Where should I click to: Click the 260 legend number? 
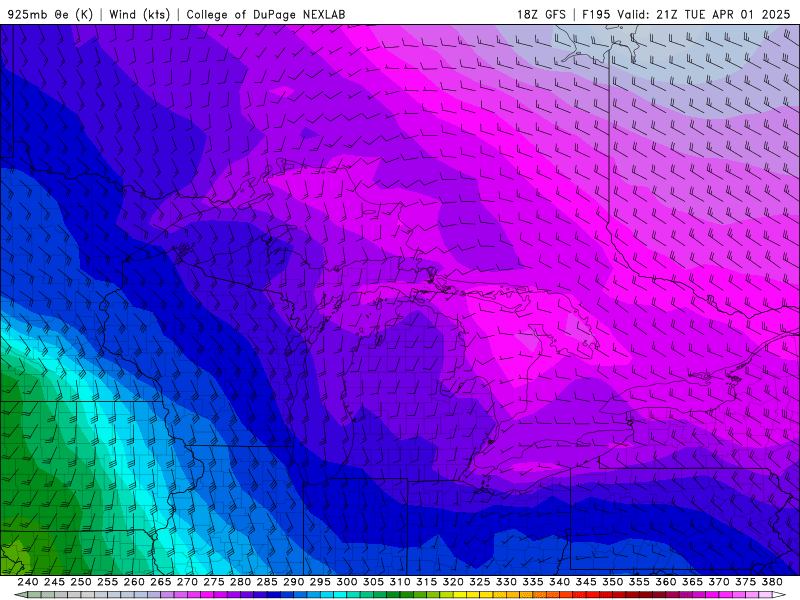tap(134, 582)
